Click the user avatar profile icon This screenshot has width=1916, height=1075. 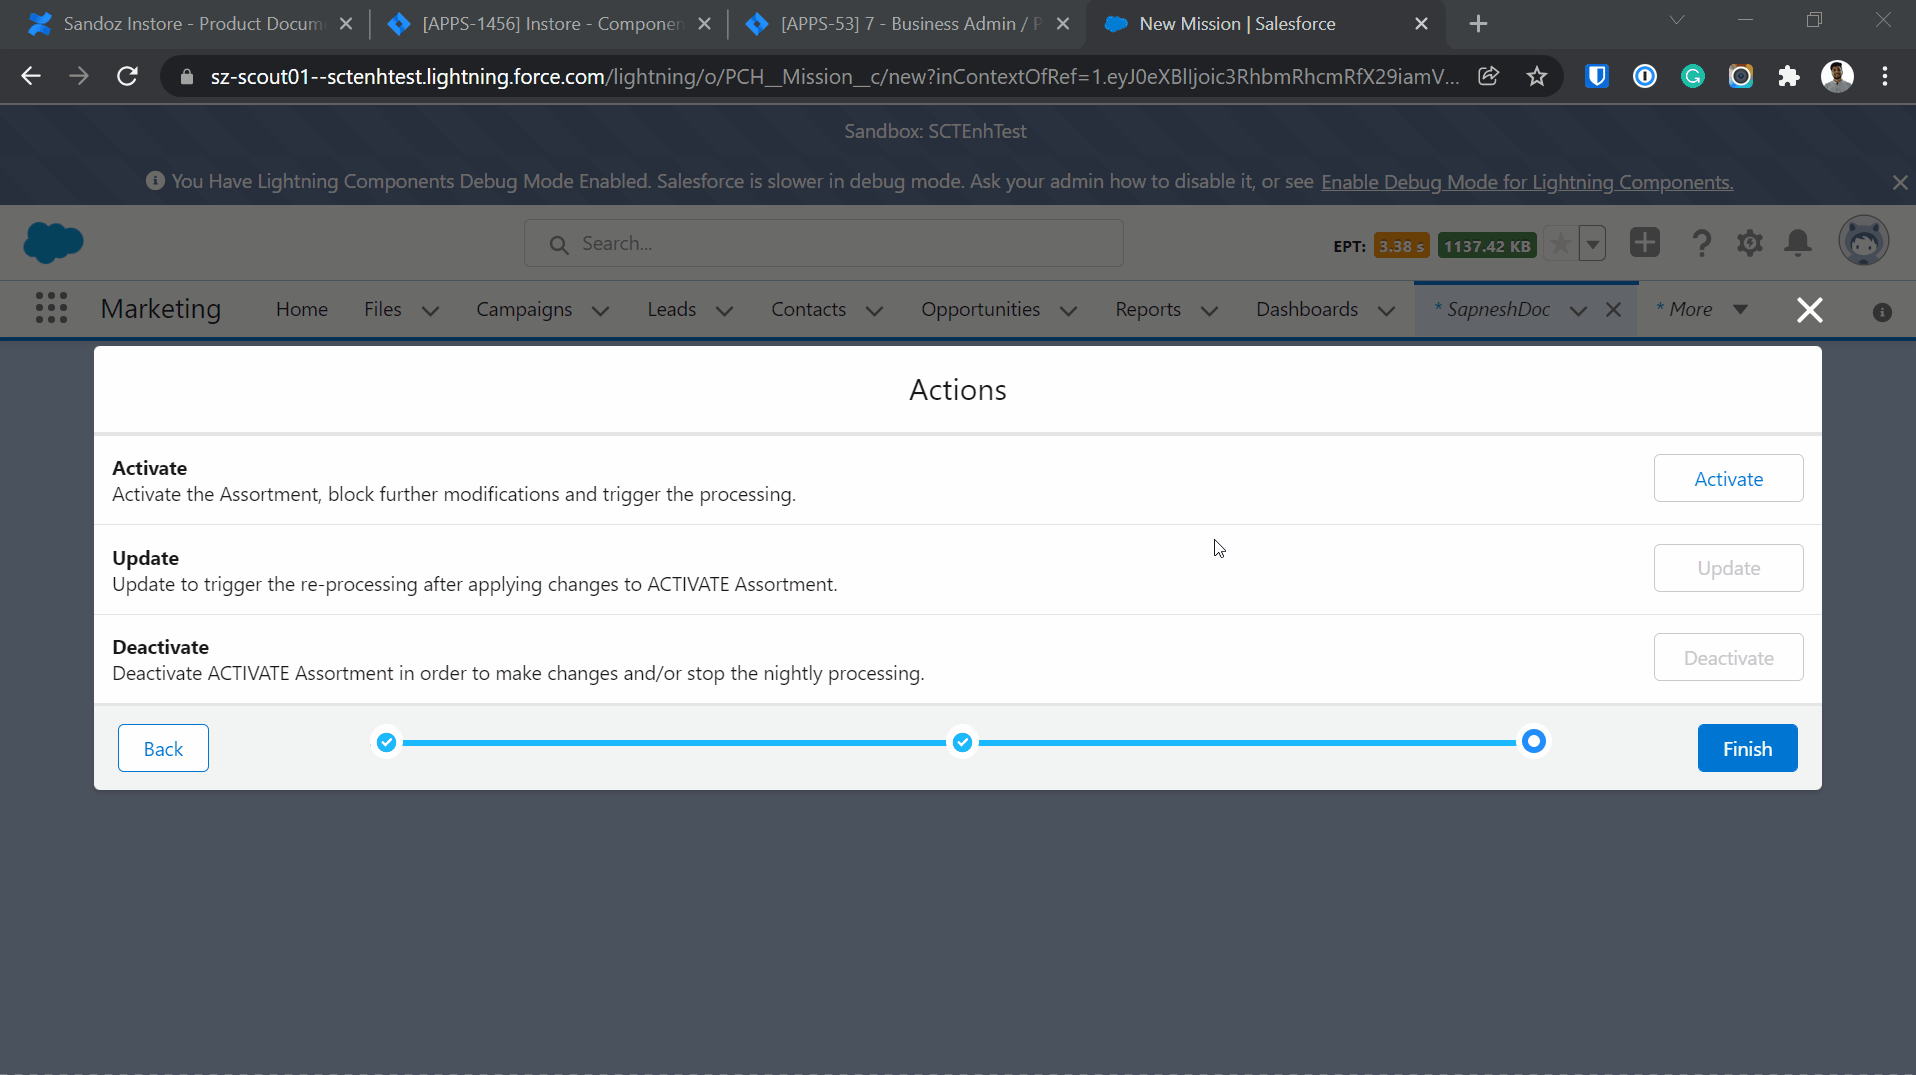(x=1863, y=242)
